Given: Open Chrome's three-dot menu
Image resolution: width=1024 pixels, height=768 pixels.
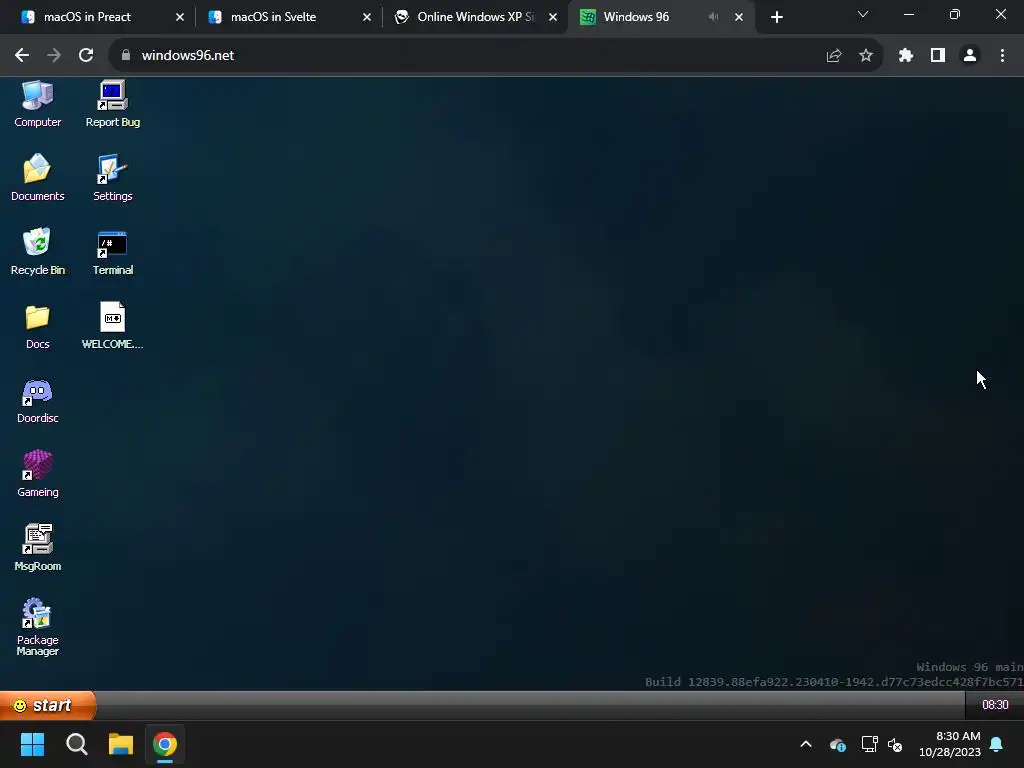Looking at the screenshot, I should (1002, 56).
